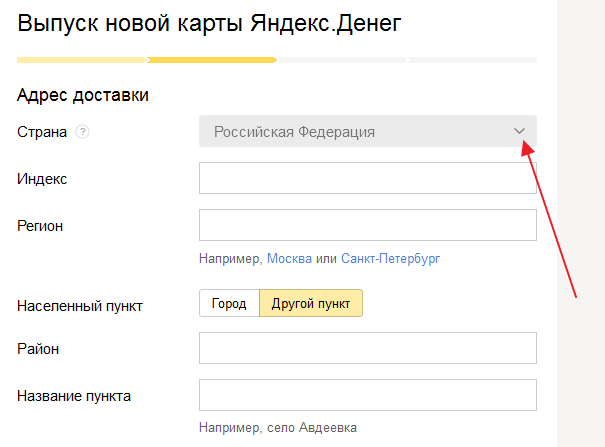Click the Страна field label
This screenshot has height=447, width=605.
(x=42, y=132)
